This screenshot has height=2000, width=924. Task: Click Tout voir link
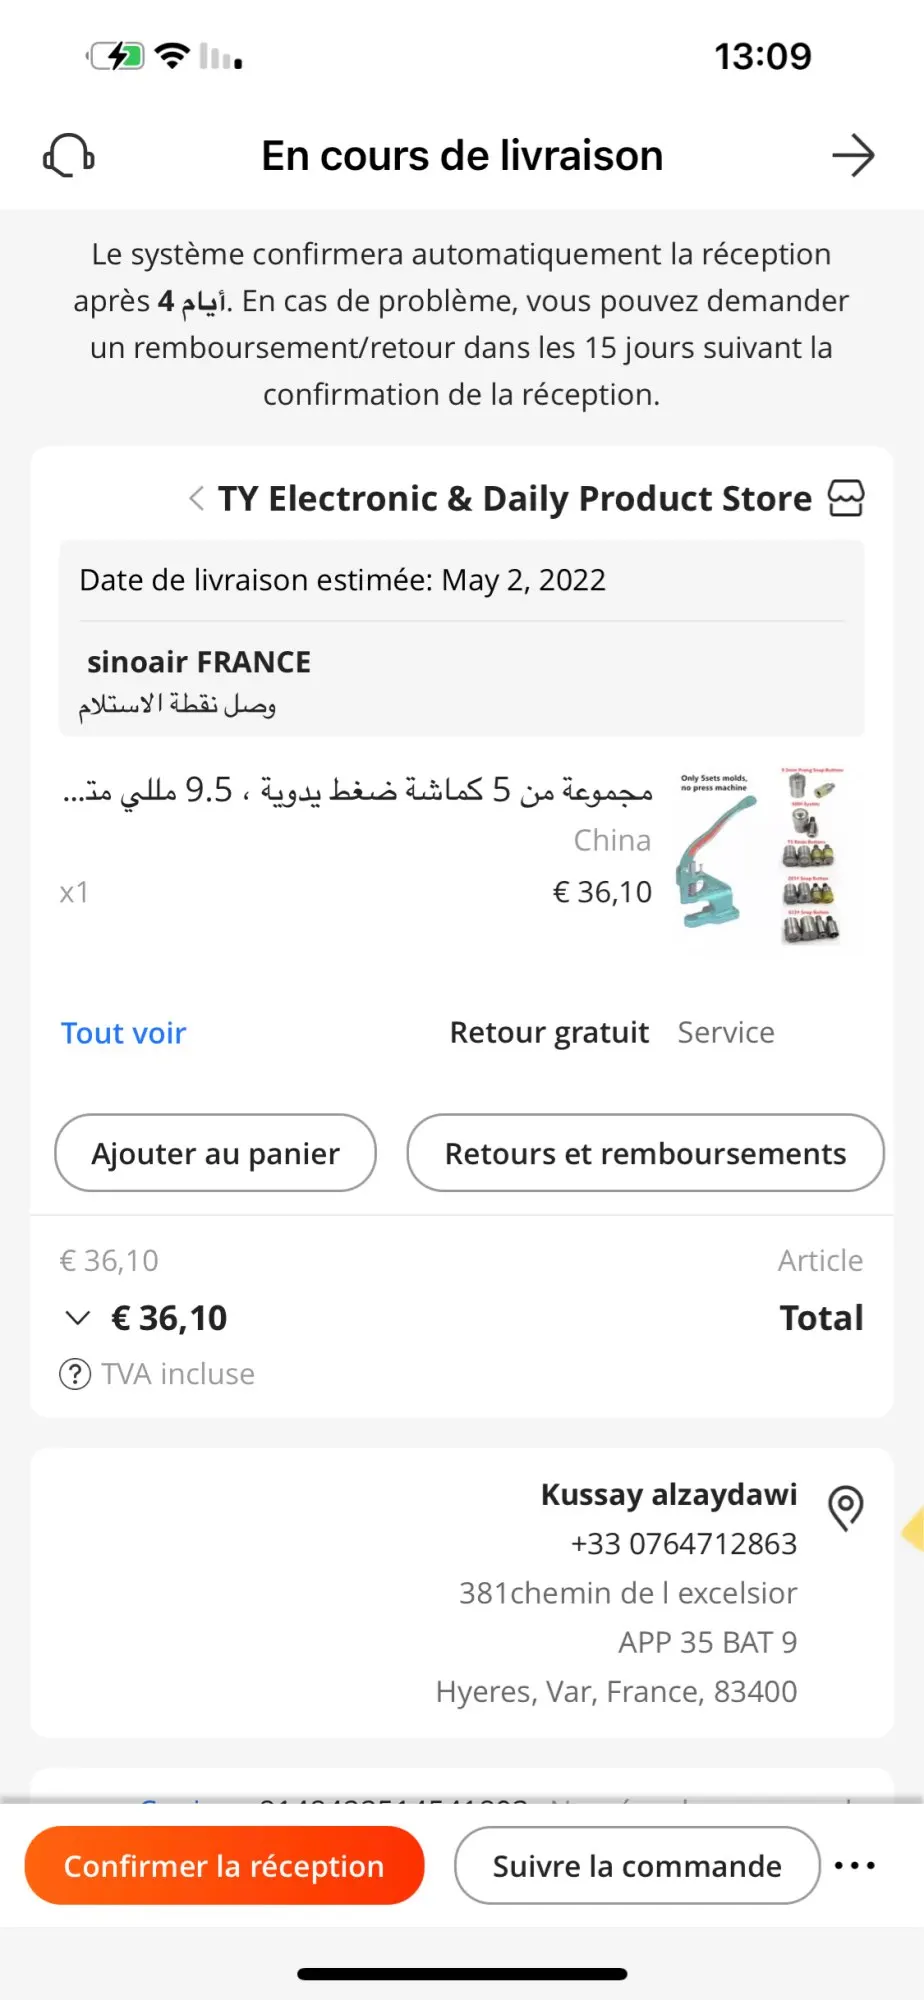click(x=124, y=1033)
